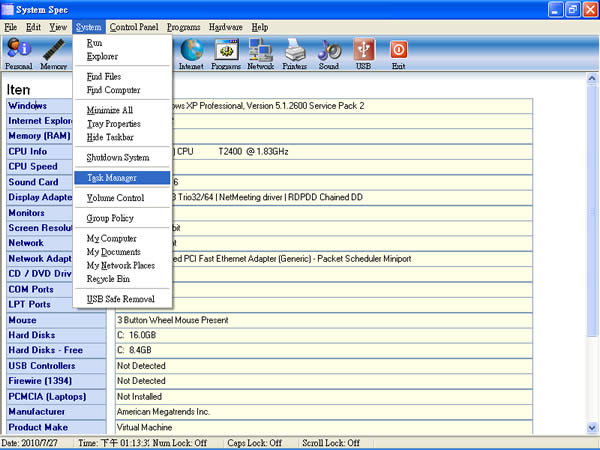The height and width of the screenshot is (450, 600).
Task: Open the Hardware menu
Action: pyautogui.click(x=226, y=27)
